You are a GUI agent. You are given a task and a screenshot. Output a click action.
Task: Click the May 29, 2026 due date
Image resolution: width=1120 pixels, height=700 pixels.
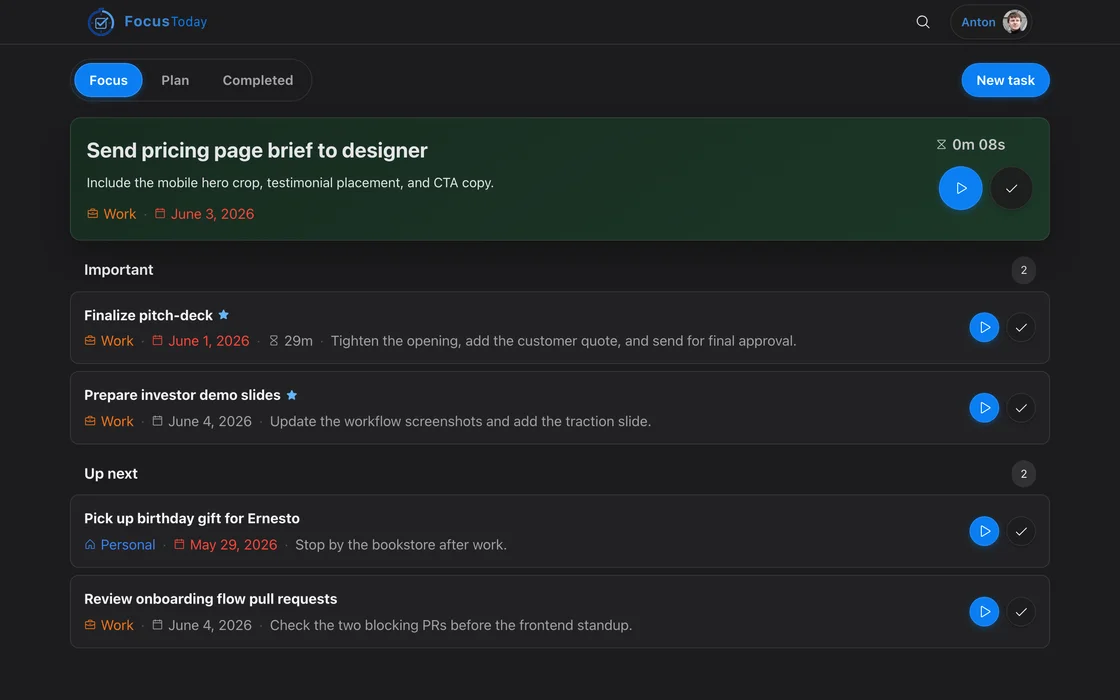(234, 544)
